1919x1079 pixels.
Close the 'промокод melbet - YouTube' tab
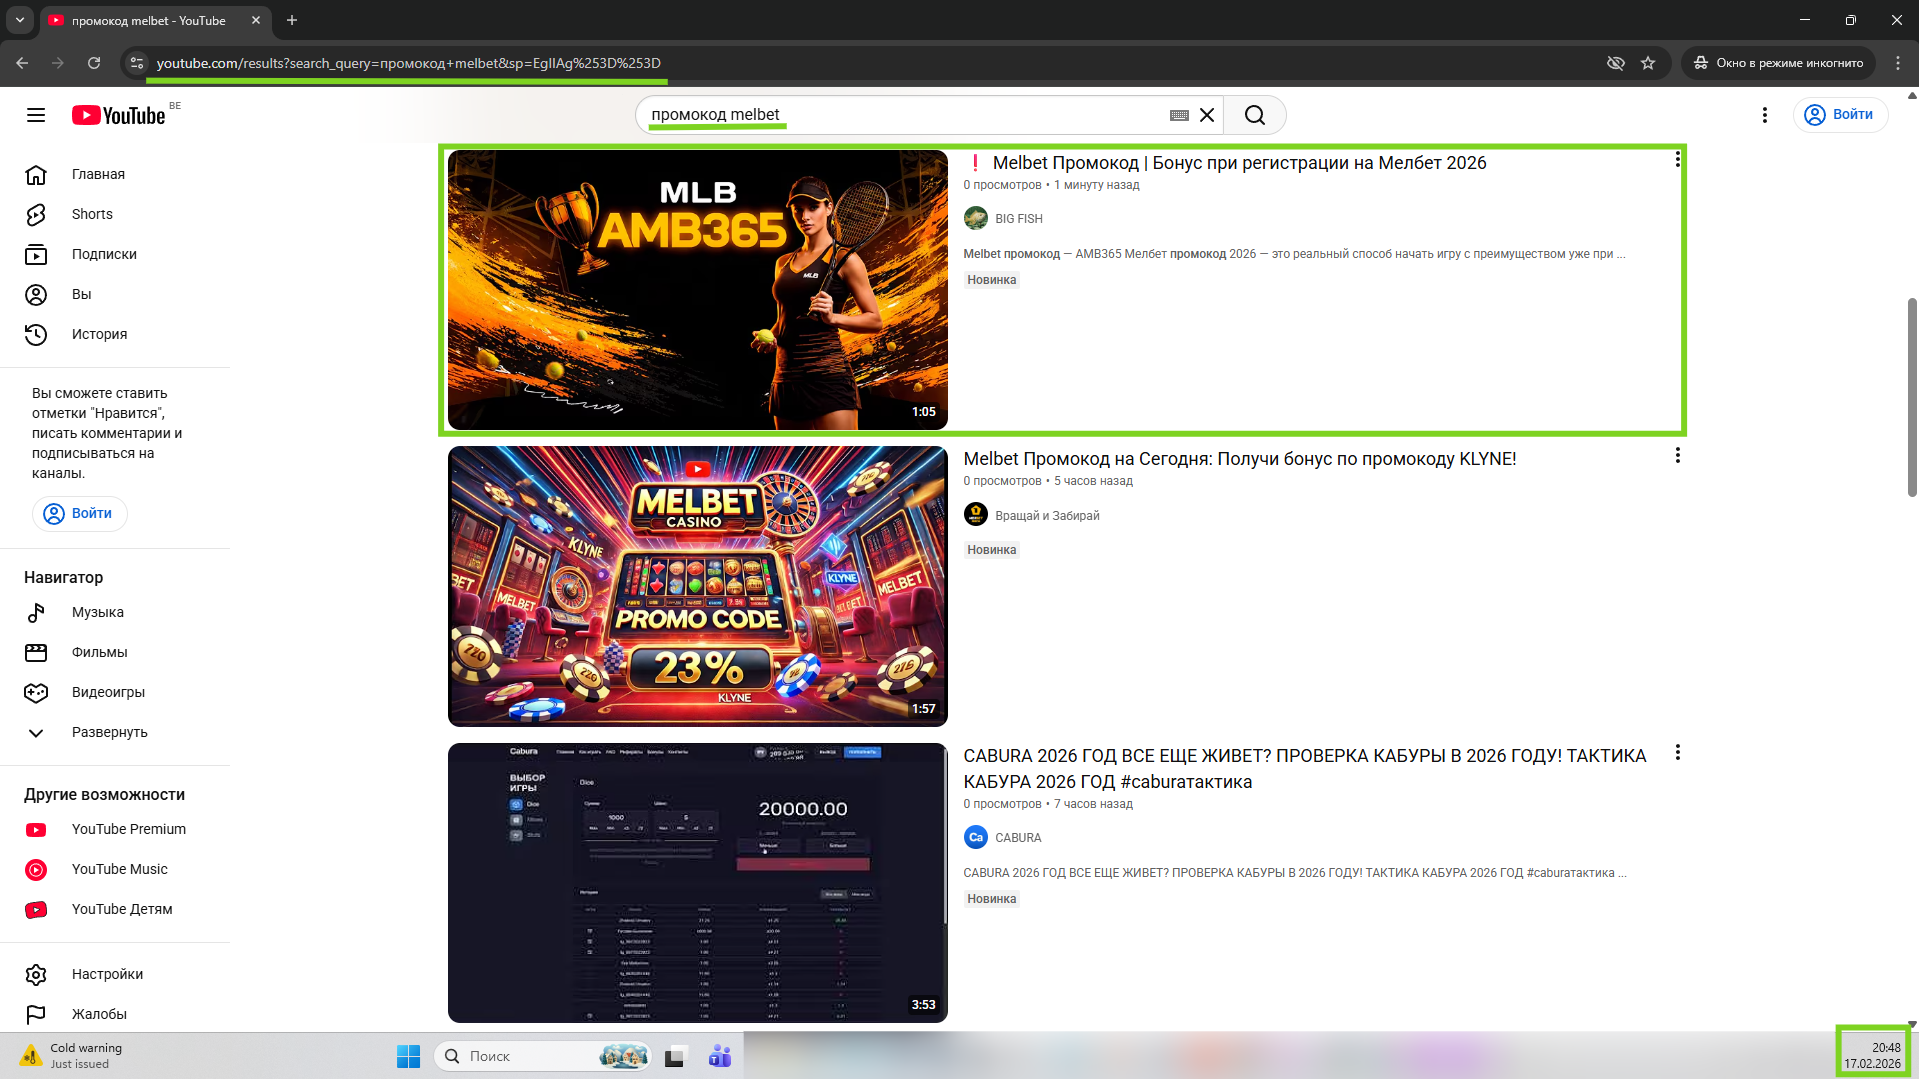(x=256, y=20)
